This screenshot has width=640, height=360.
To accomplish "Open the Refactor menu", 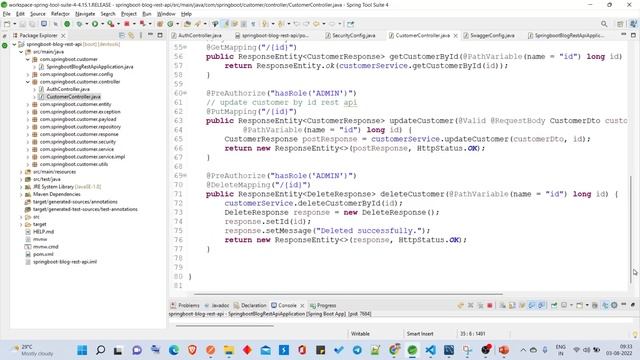I will [60, 14].
